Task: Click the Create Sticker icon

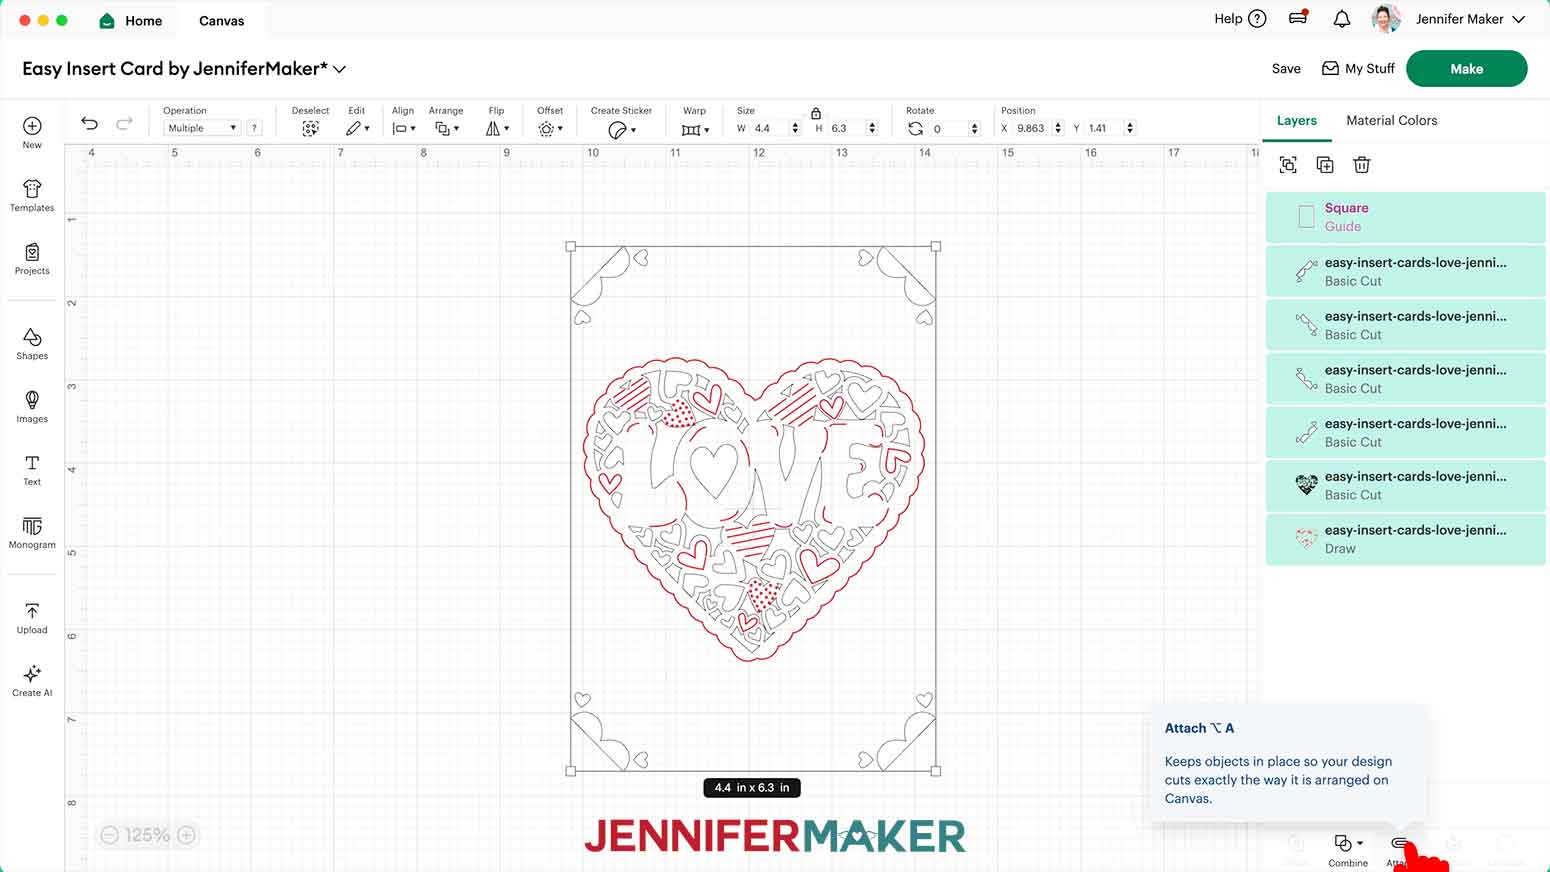Action: (x=621, y=130)
